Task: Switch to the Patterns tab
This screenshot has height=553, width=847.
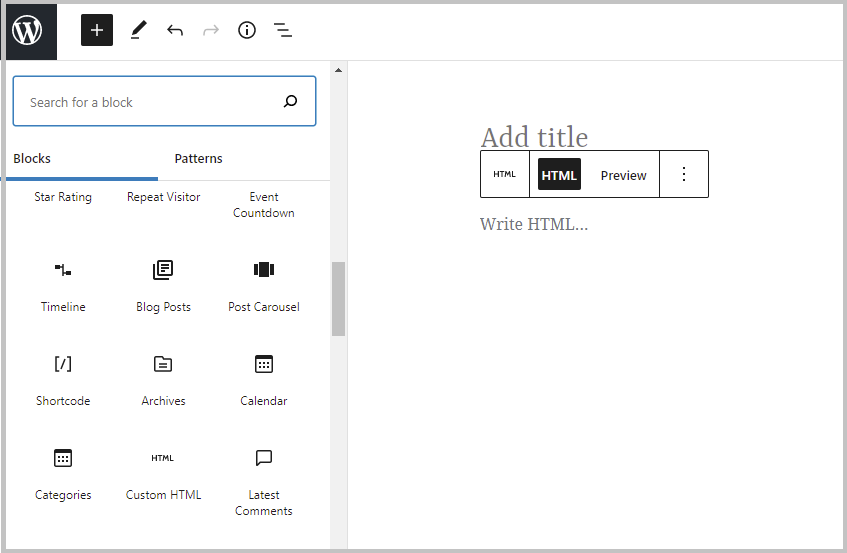Action: [x=198, y=158]
